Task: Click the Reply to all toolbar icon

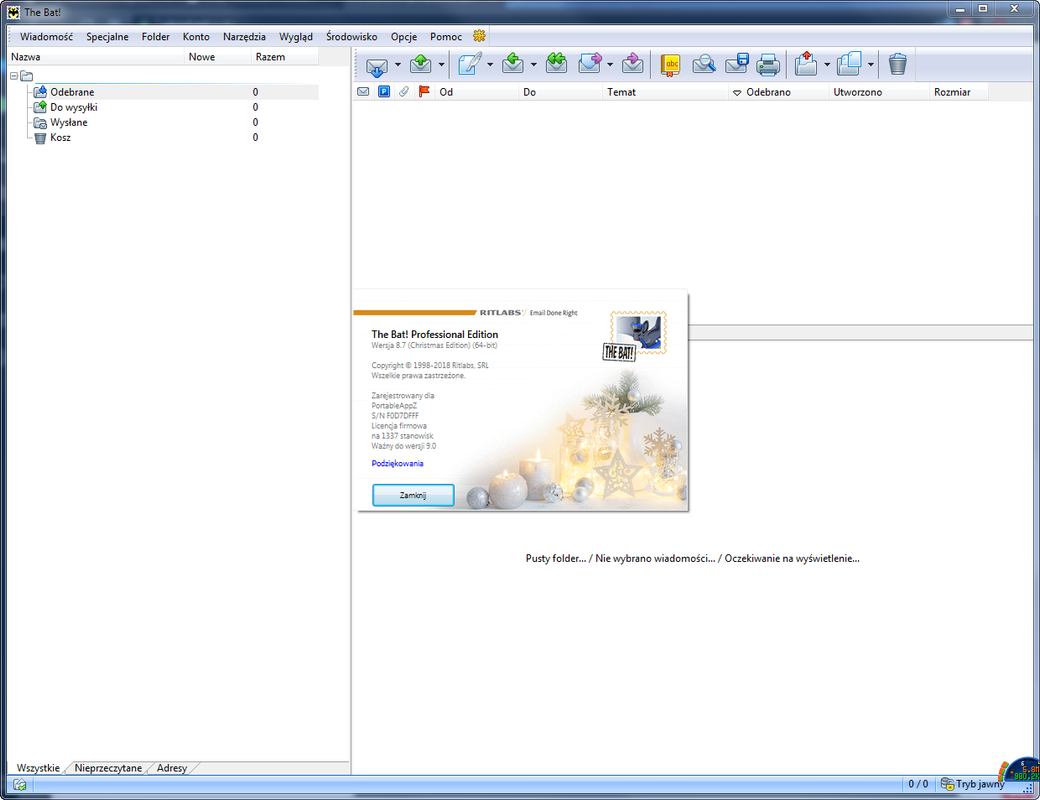Action: click(x=556, y=64)
